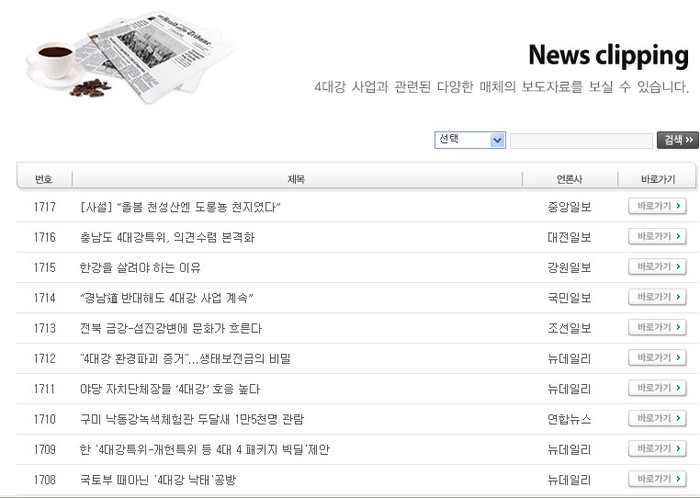This screenshot has width=700, height=498.
Task: Click the News clipping heading
Action: [608, 56]
